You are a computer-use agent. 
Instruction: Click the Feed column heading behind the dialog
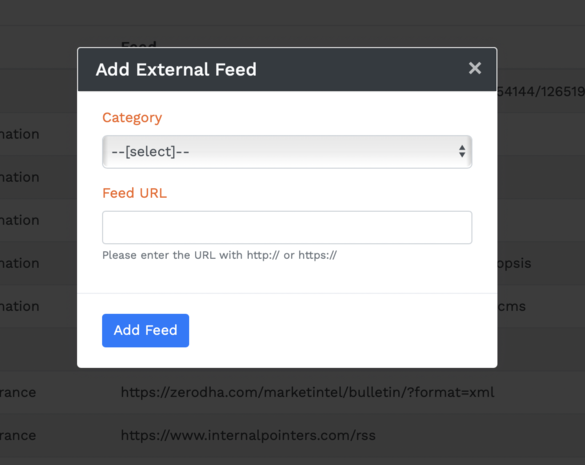click(138, 44)
